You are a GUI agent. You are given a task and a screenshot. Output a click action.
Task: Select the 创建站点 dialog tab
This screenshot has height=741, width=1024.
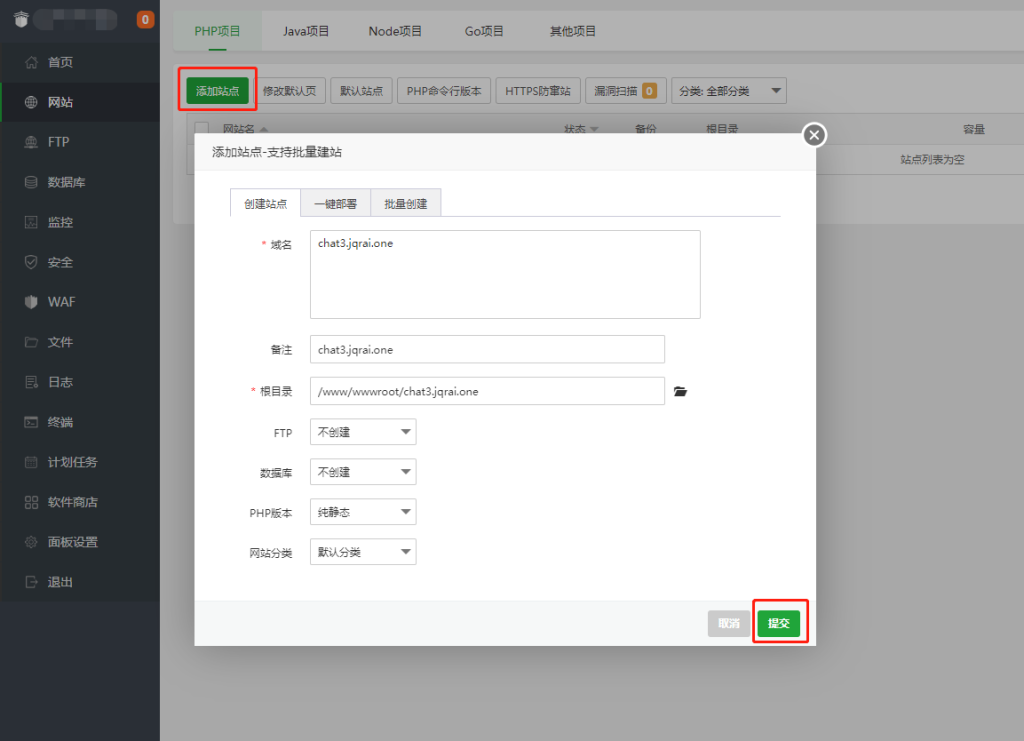point(265,203)
